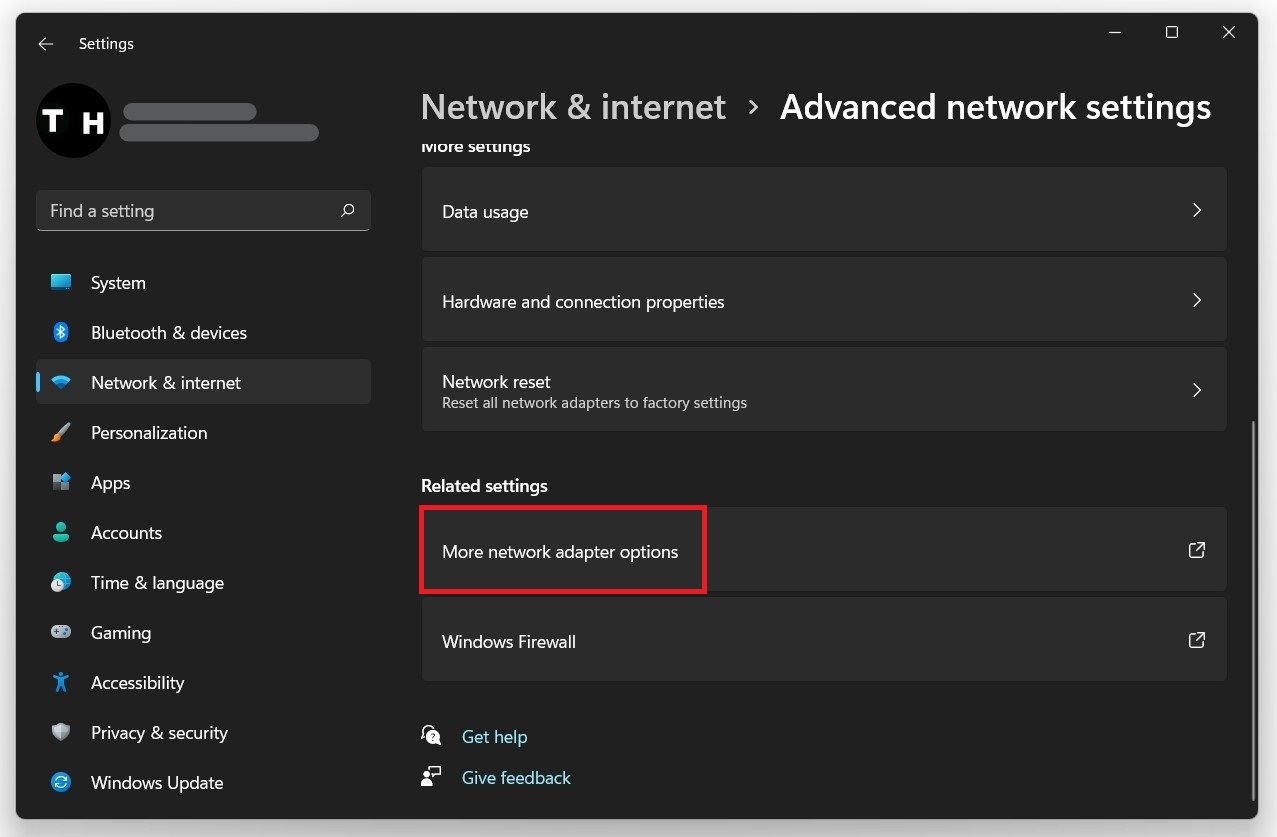The width and height of the screenshot is (1277, 837).
Task: Click the Personalization brush icon
Action: pyautogui.click(x=61, y=432)
